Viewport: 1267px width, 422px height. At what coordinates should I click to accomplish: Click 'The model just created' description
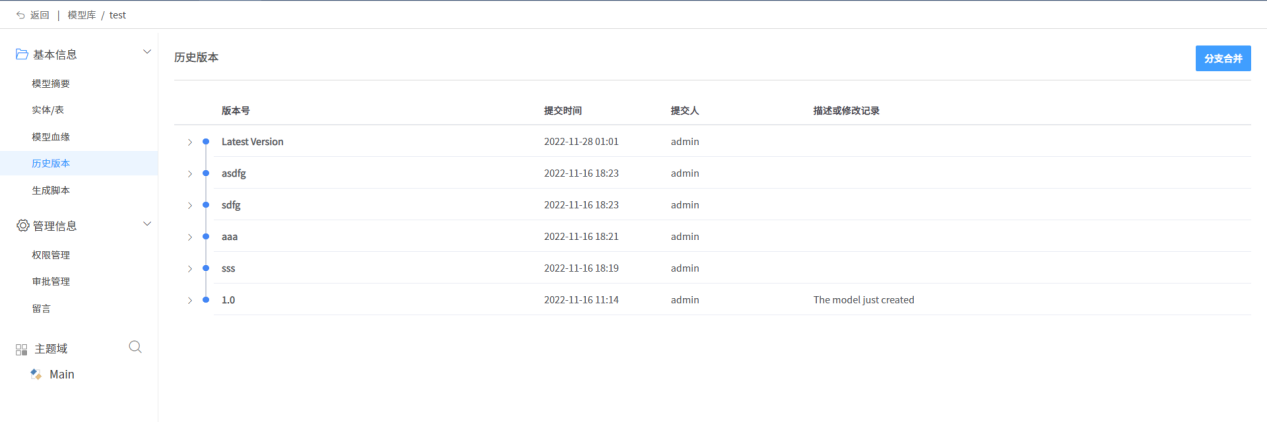pos(864,300)
